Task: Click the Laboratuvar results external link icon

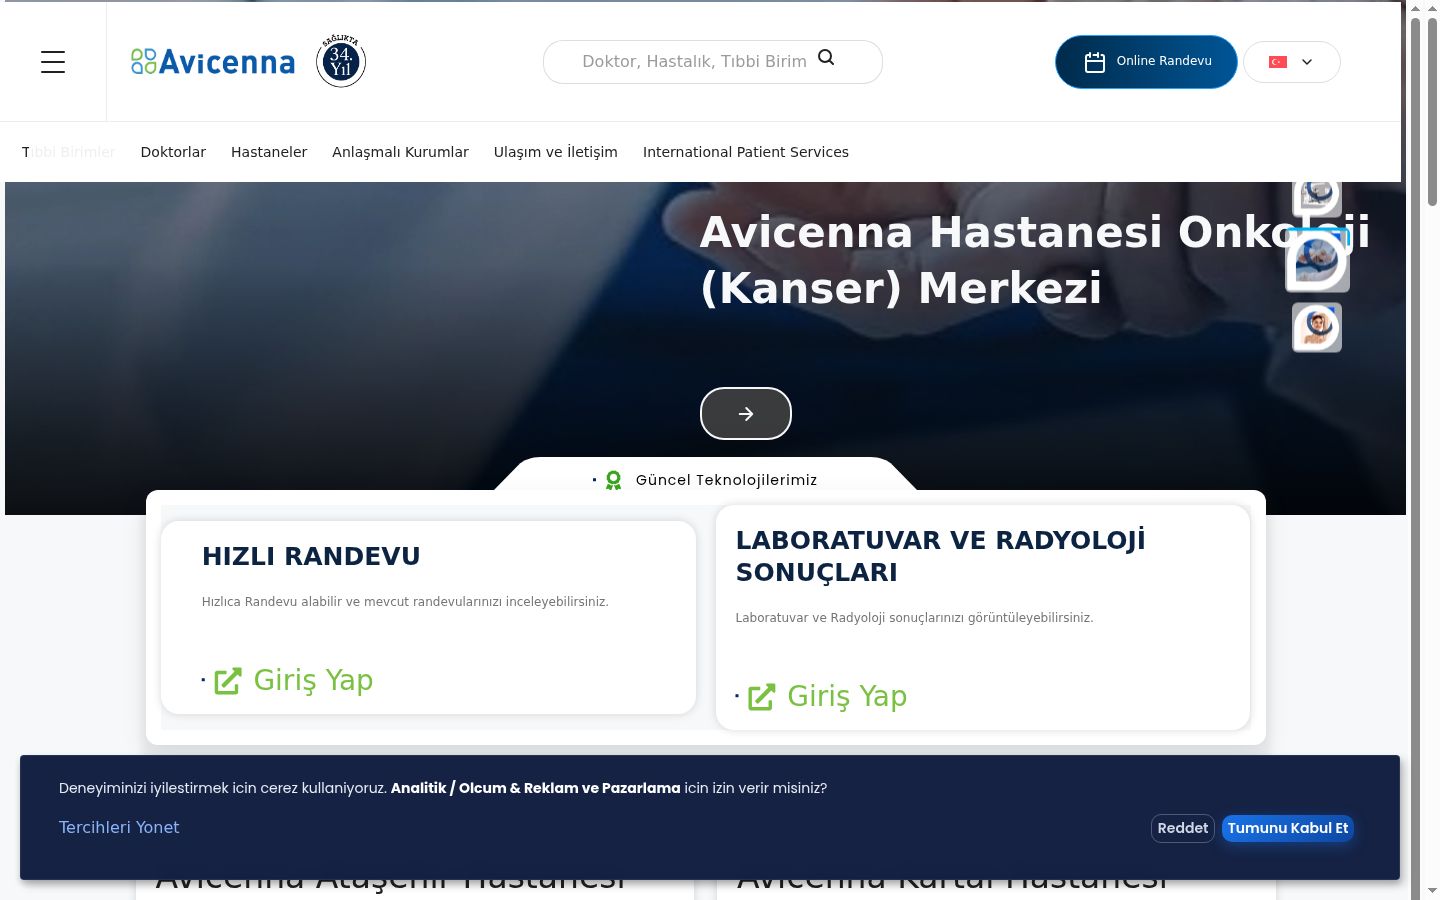Action: pos(762,697)
